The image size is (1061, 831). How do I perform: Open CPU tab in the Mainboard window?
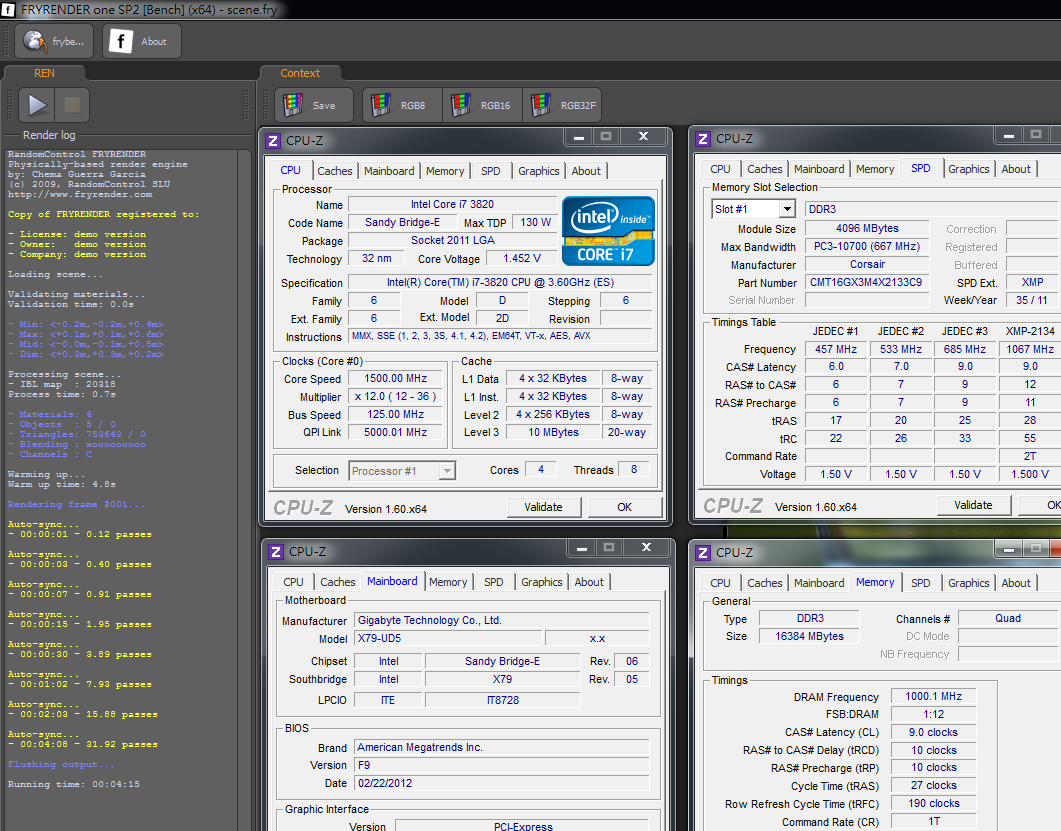[x=293, y=582]
